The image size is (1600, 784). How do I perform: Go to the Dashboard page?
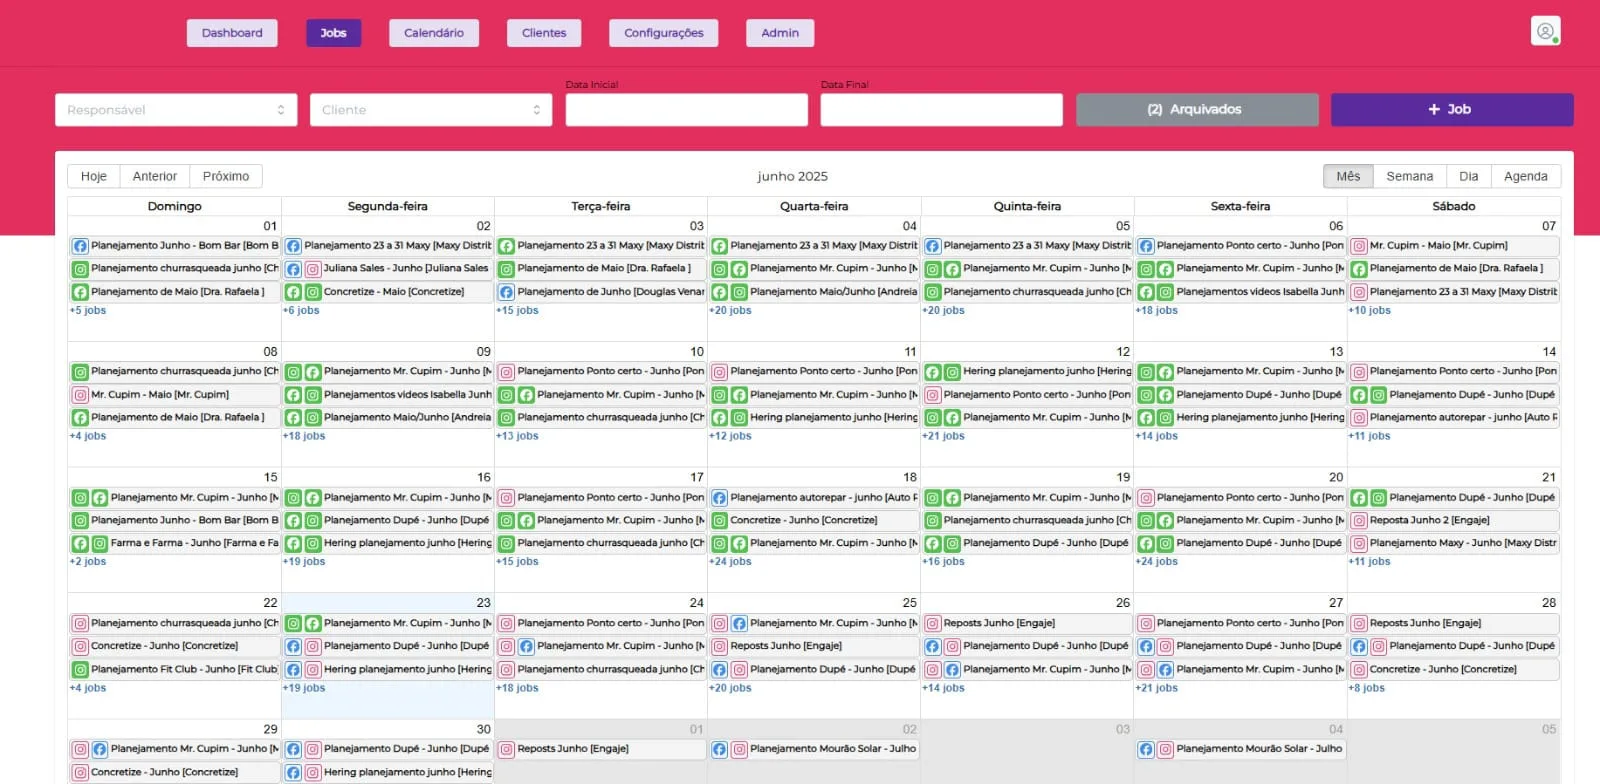coord(232,33)
